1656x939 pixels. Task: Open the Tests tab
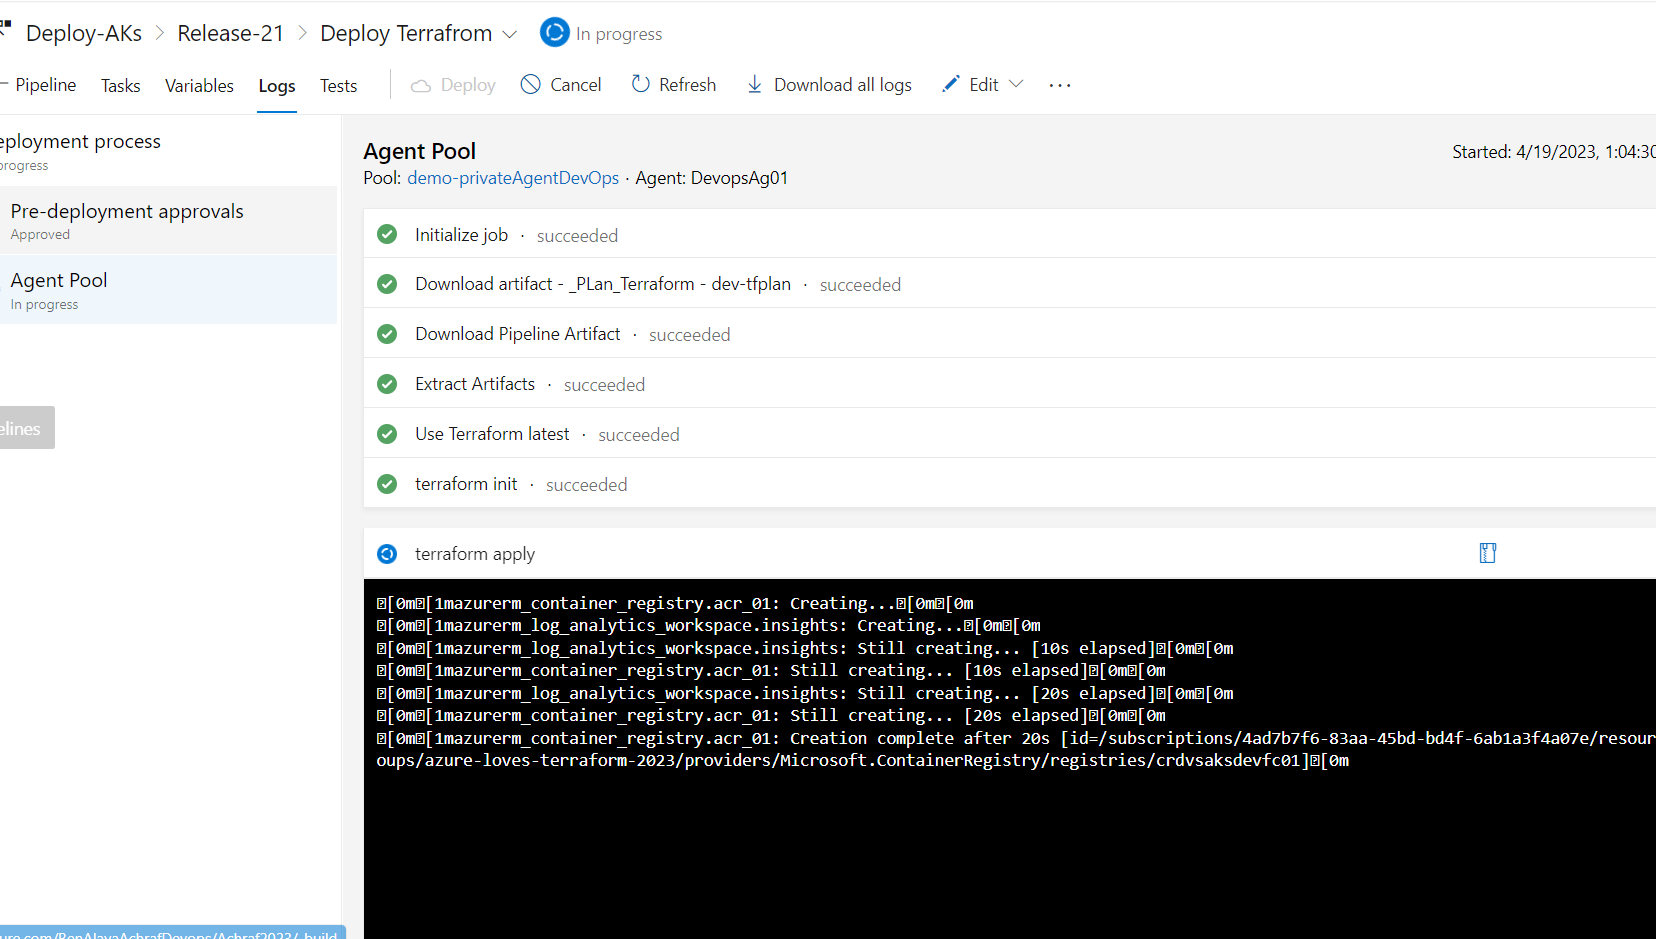[338, 85]
